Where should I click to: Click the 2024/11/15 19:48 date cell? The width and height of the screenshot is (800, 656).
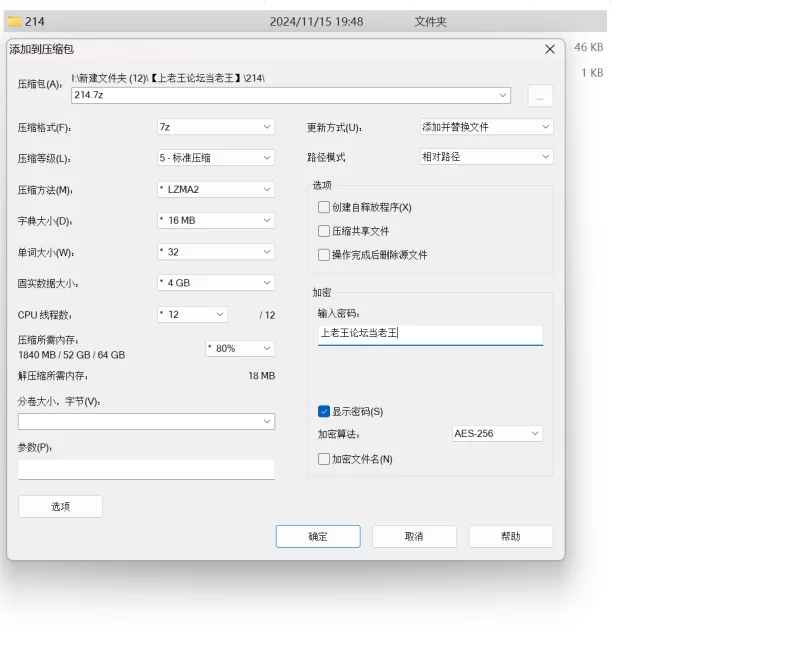point(316,22)
